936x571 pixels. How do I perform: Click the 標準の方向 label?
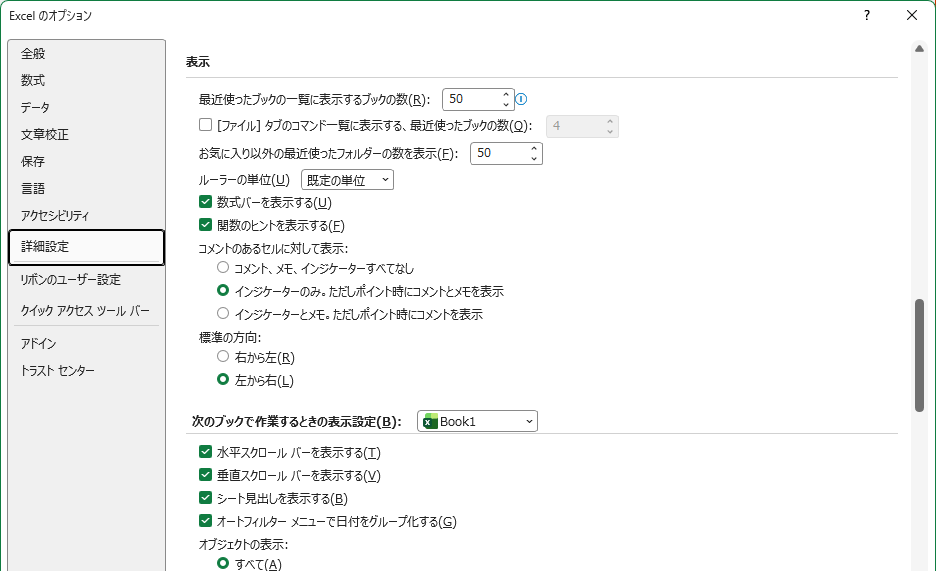tap(230, 338)
